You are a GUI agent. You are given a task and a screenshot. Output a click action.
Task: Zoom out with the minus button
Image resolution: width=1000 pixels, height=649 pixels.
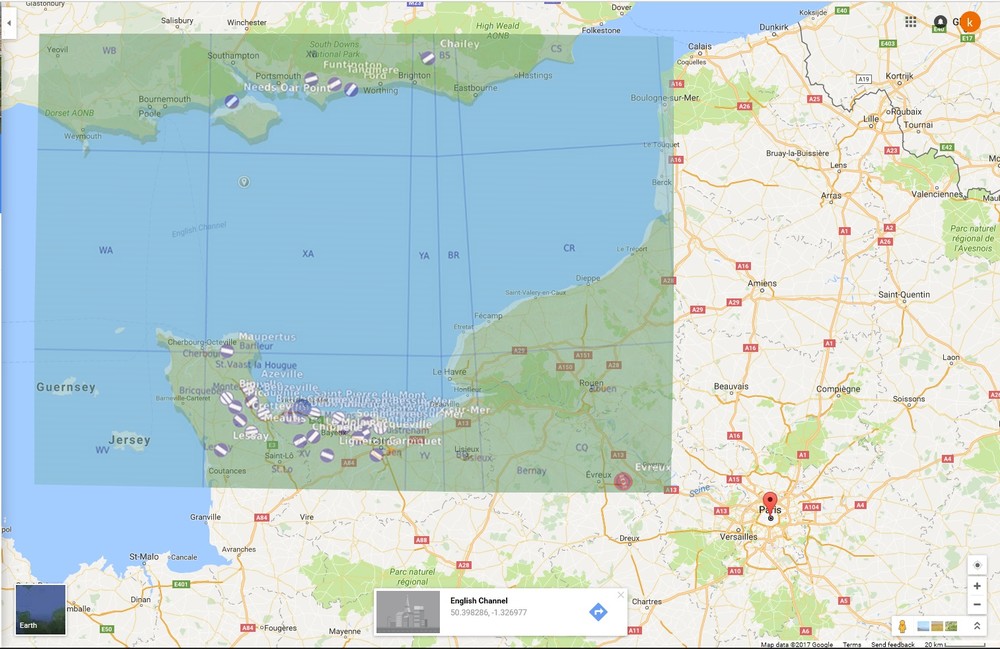pyautogui.click(x=977, y=604)
